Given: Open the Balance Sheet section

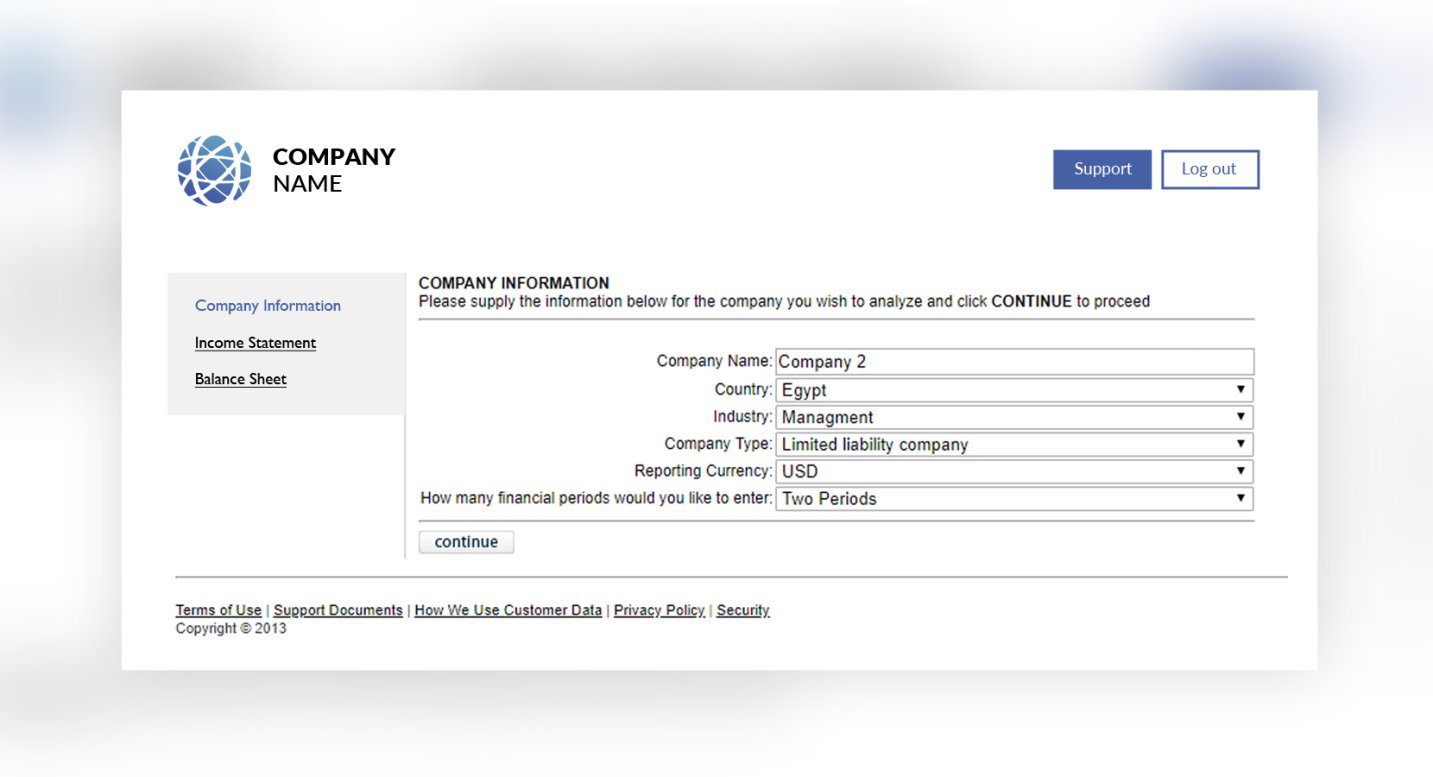Looking at the screenshot, I should point(240,379).
